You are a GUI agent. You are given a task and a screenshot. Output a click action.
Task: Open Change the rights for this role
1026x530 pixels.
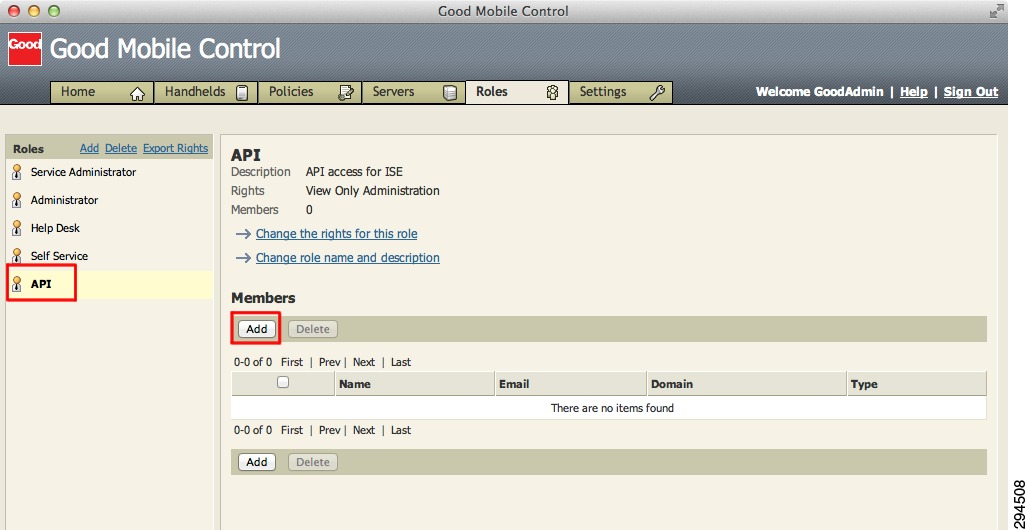(336, 234)
